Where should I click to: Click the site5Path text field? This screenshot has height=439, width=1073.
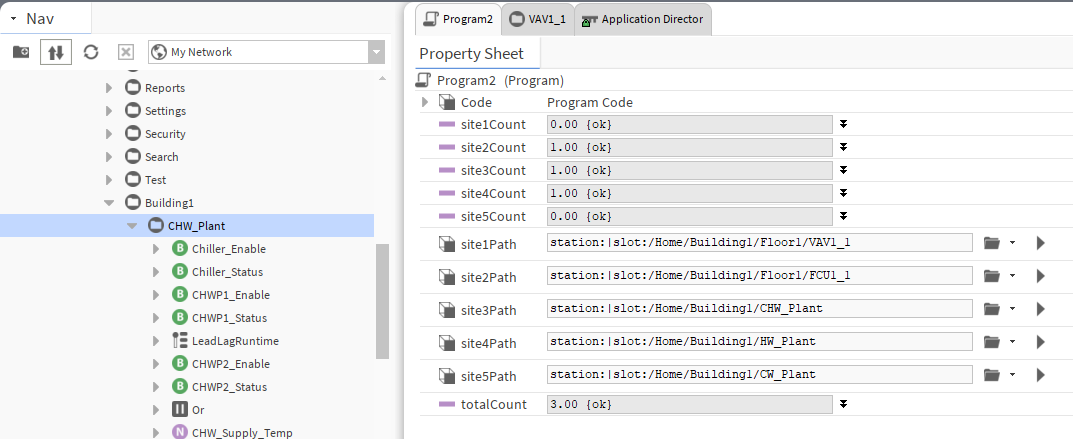coord(759,375)
